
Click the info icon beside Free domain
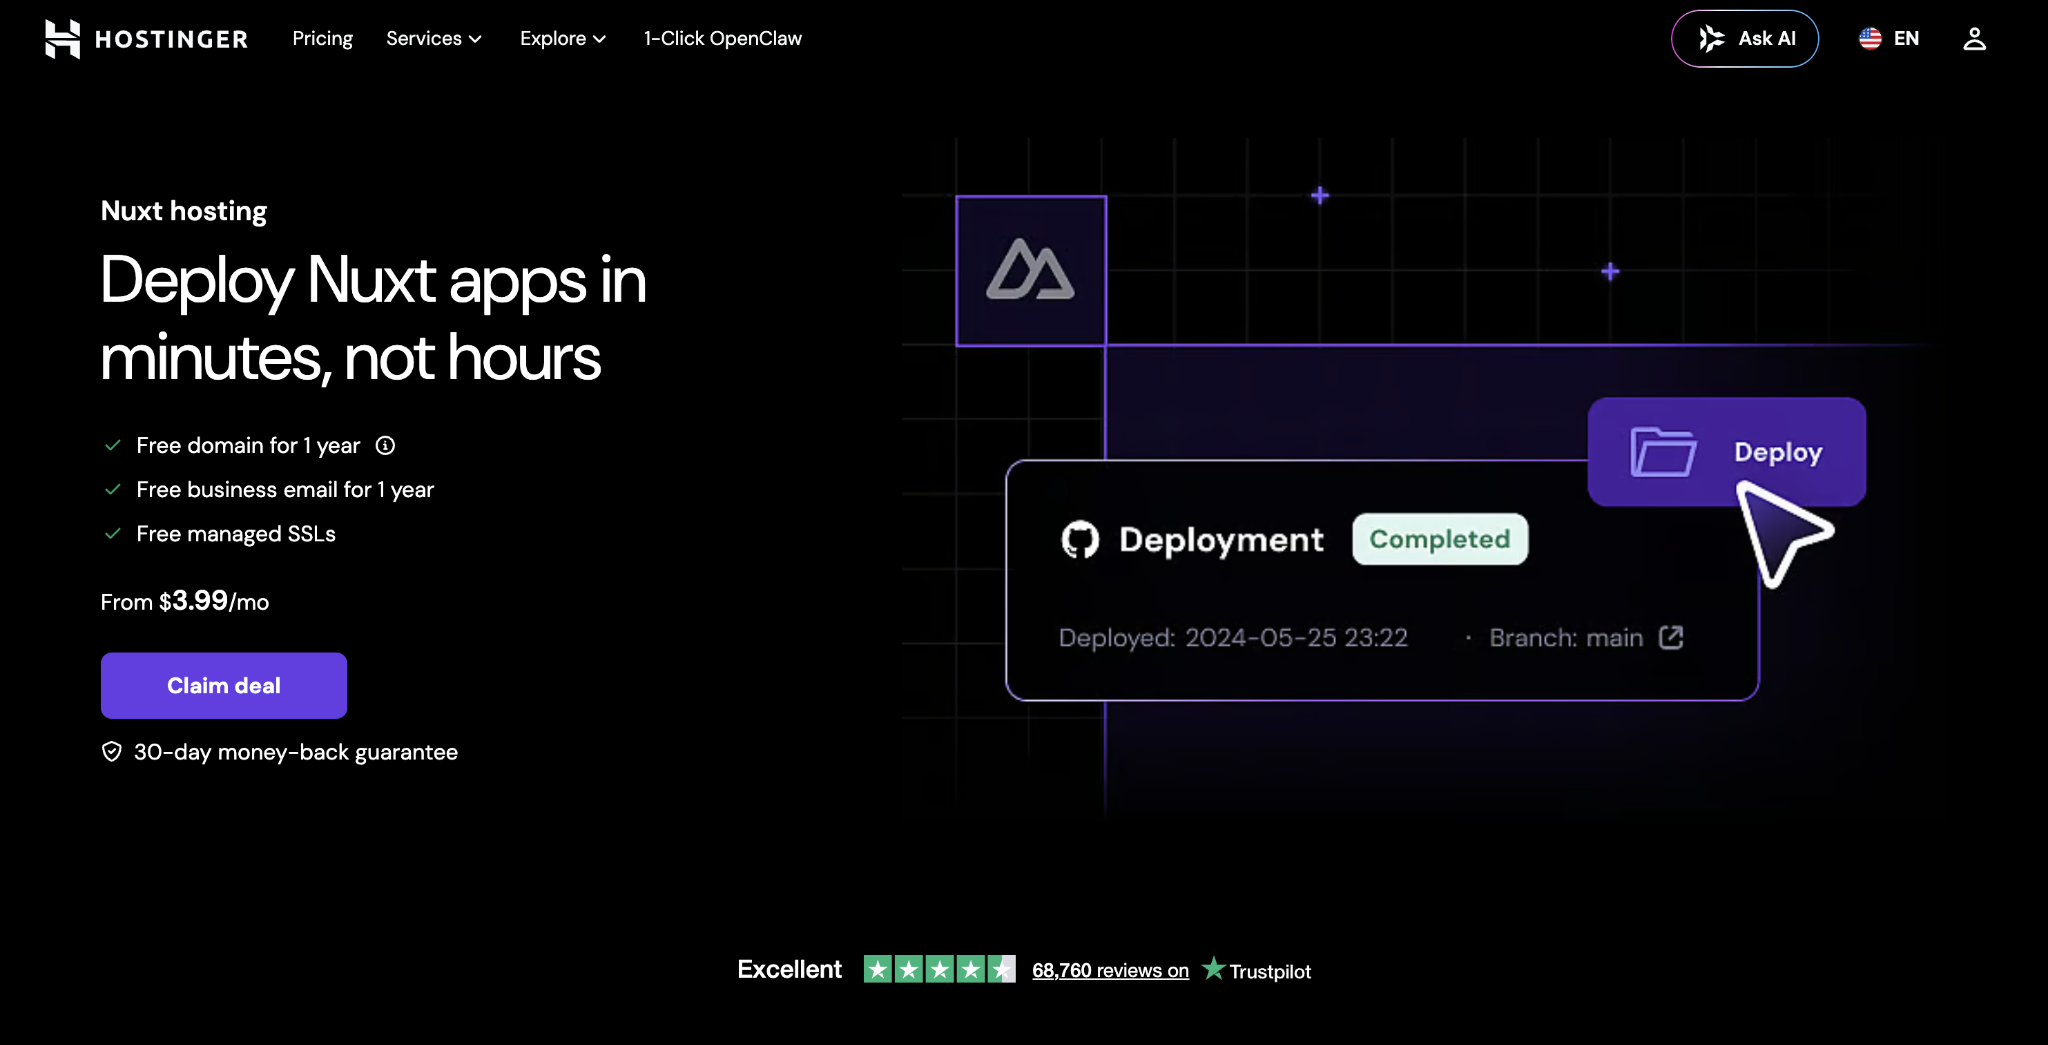point(385,446)
